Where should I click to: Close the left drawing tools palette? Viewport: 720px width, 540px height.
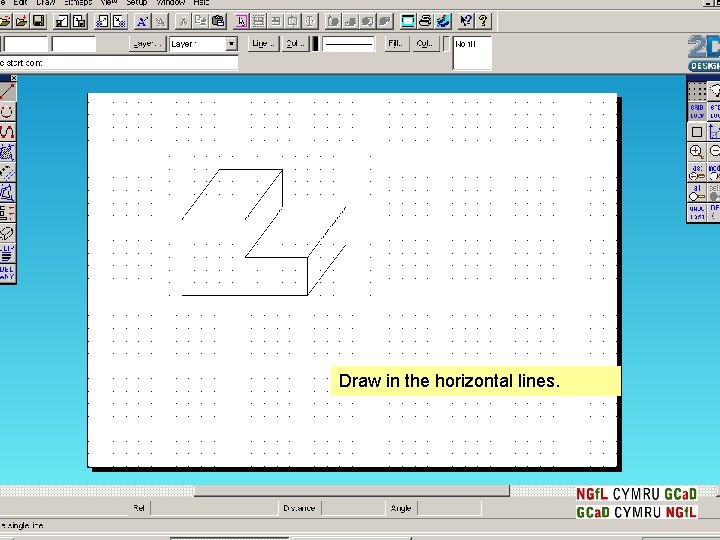[x=13, y=78]
